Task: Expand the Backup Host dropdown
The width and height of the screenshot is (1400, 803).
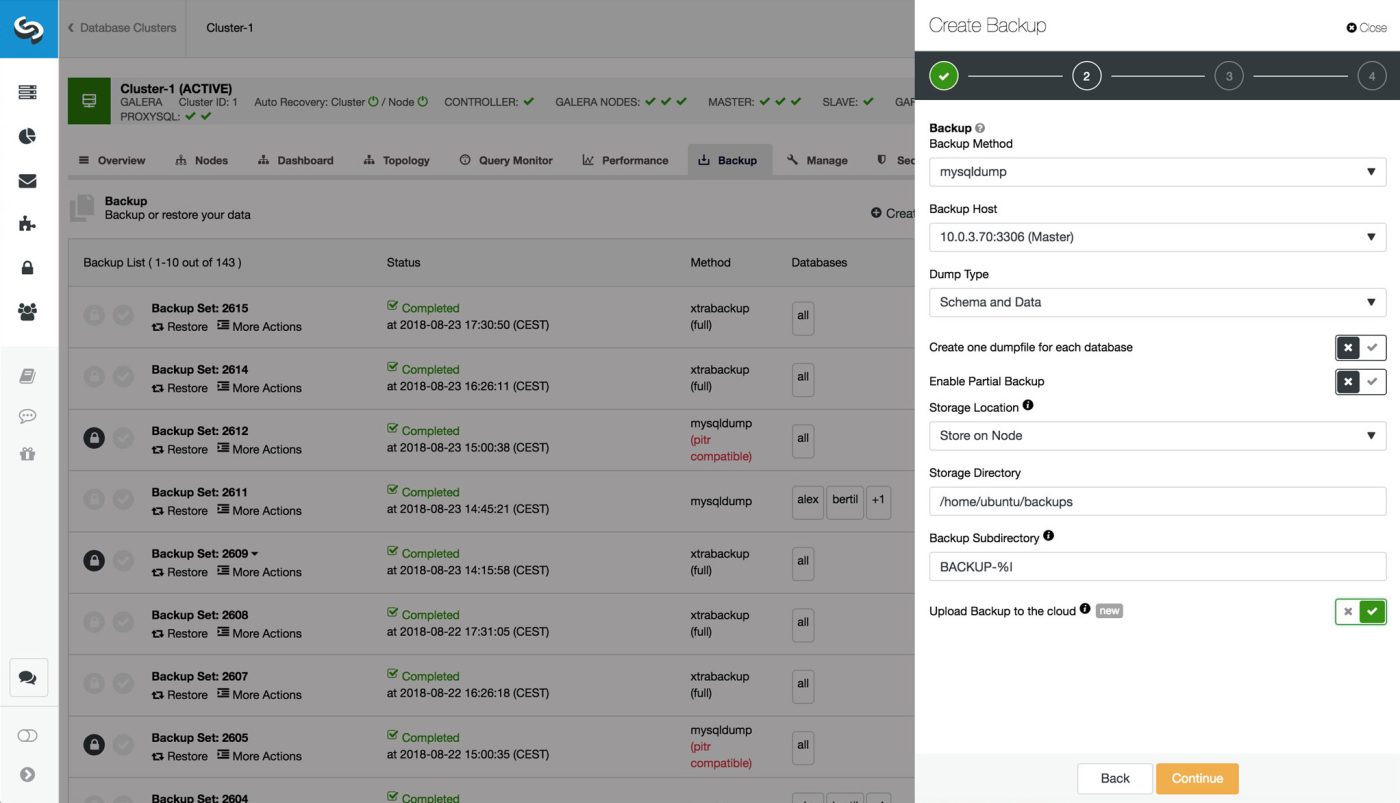Action: 1157,237
